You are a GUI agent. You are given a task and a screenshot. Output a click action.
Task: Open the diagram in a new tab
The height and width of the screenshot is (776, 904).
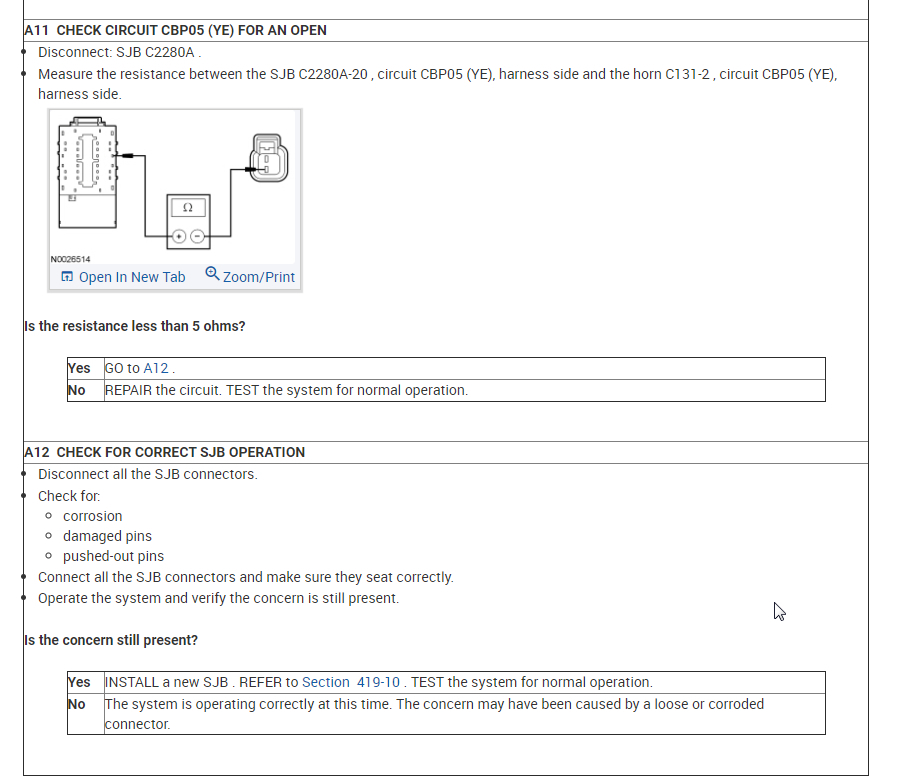tap(131, 277)
